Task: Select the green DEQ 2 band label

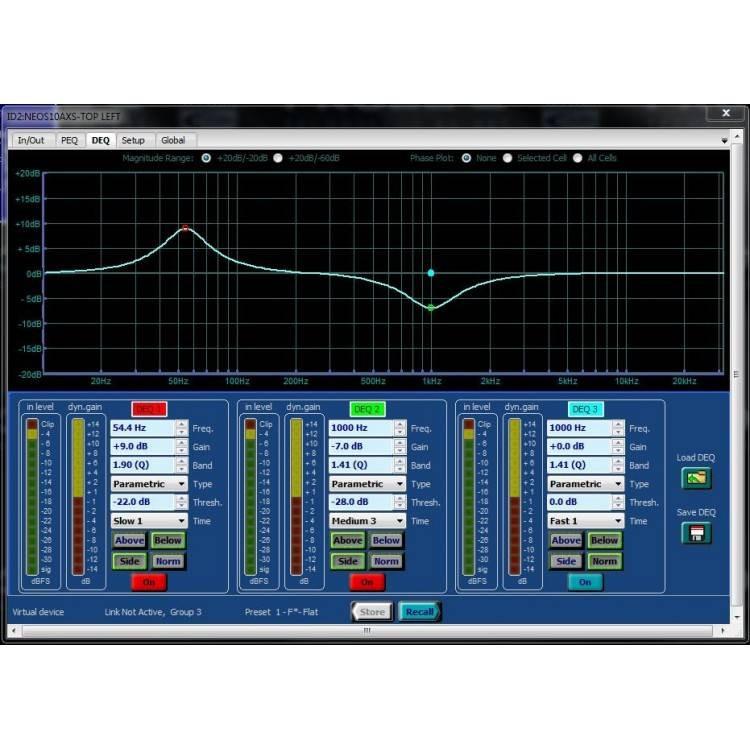Action: [367, 408]
